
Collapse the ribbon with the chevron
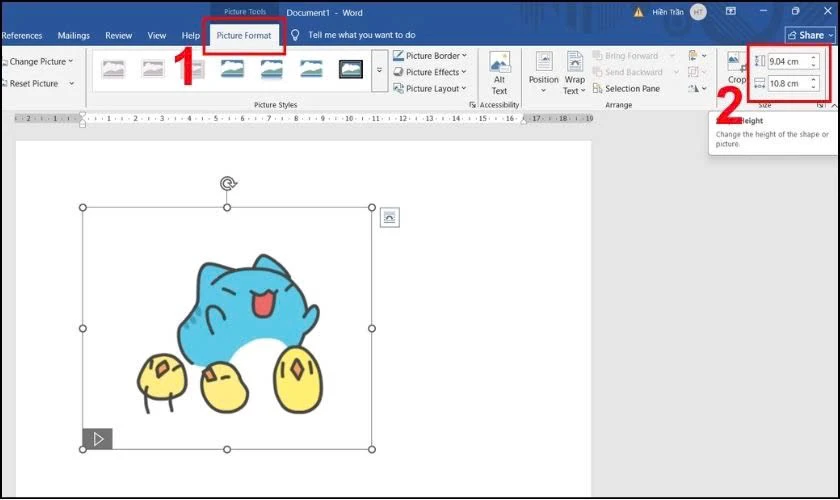[834, 106]
